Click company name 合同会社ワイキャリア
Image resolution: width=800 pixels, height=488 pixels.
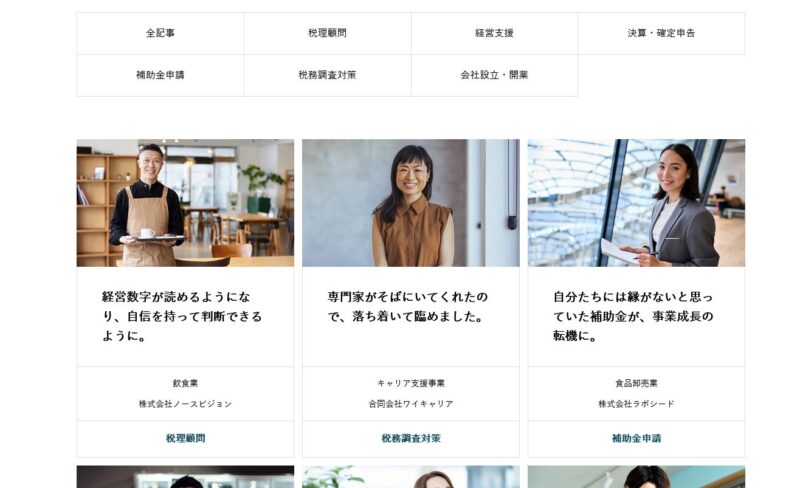click(411, 404)
